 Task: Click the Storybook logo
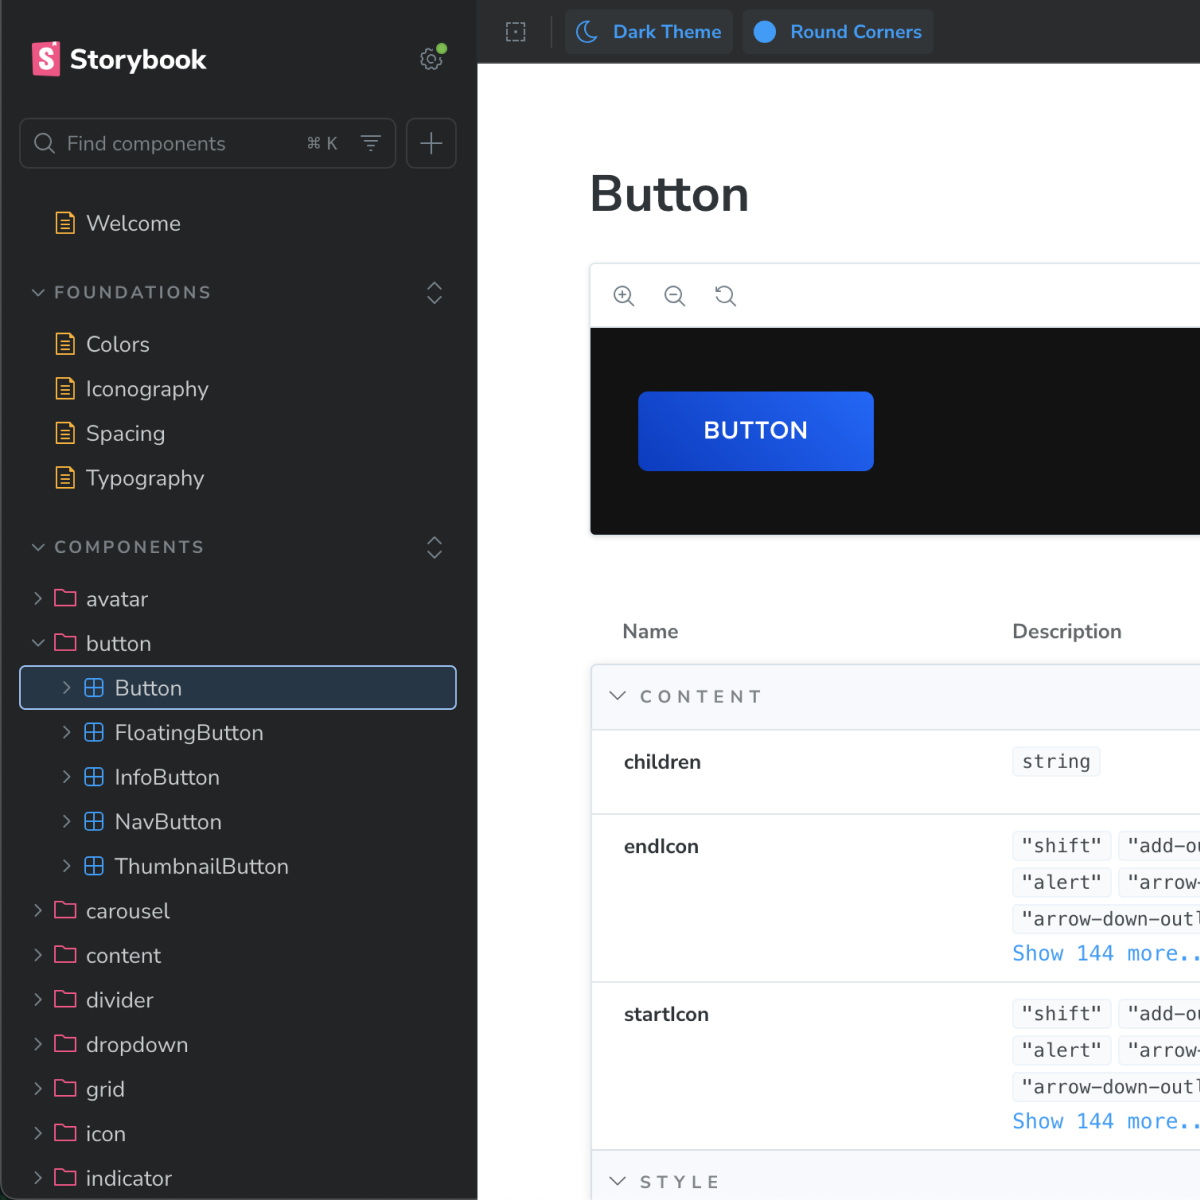point(118,59)
